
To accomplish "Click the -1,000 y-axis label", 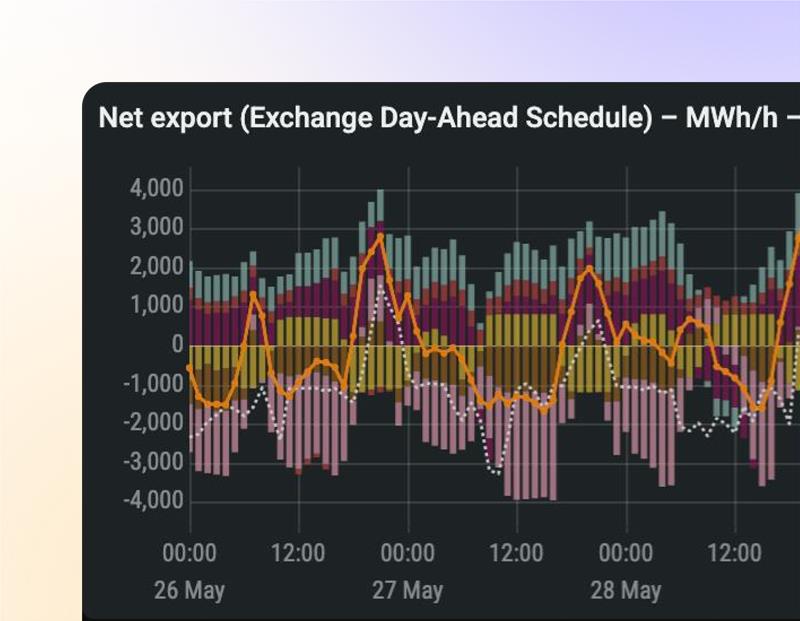I will pos(154,384).
